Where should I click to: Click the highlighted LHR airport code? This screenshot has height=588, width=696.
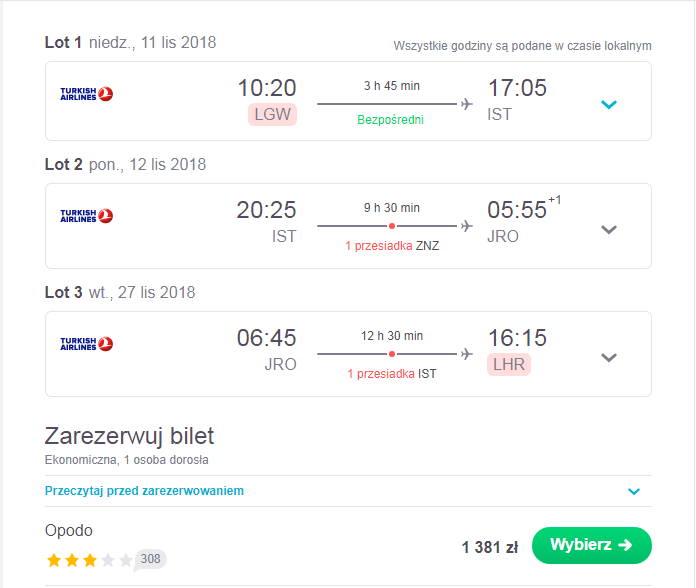point(509,364)
